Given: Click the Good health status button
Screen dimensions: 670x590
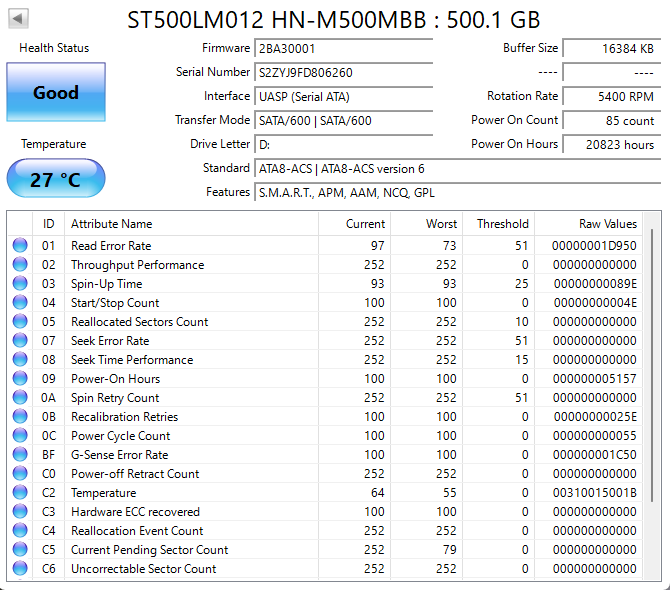Looking at the screenshot, I should [56, 92].
